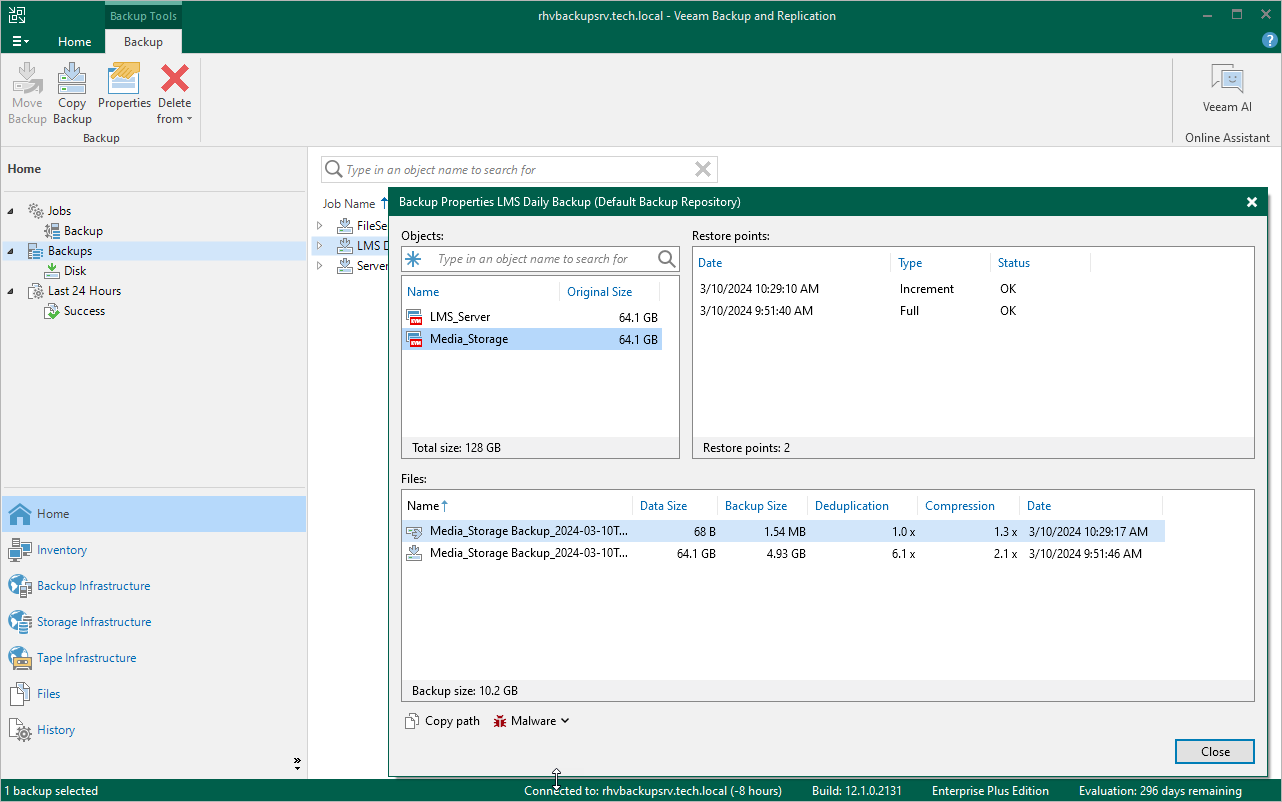Collapse the Last 24 Hours node
The width and height of the screenshot is (1282, 802).
coord(11,291)
